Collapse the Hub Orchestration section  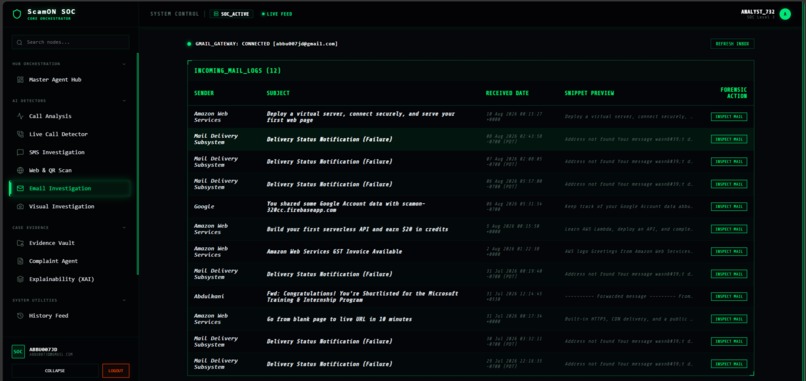pyautogui.click(x=124, y=64)
